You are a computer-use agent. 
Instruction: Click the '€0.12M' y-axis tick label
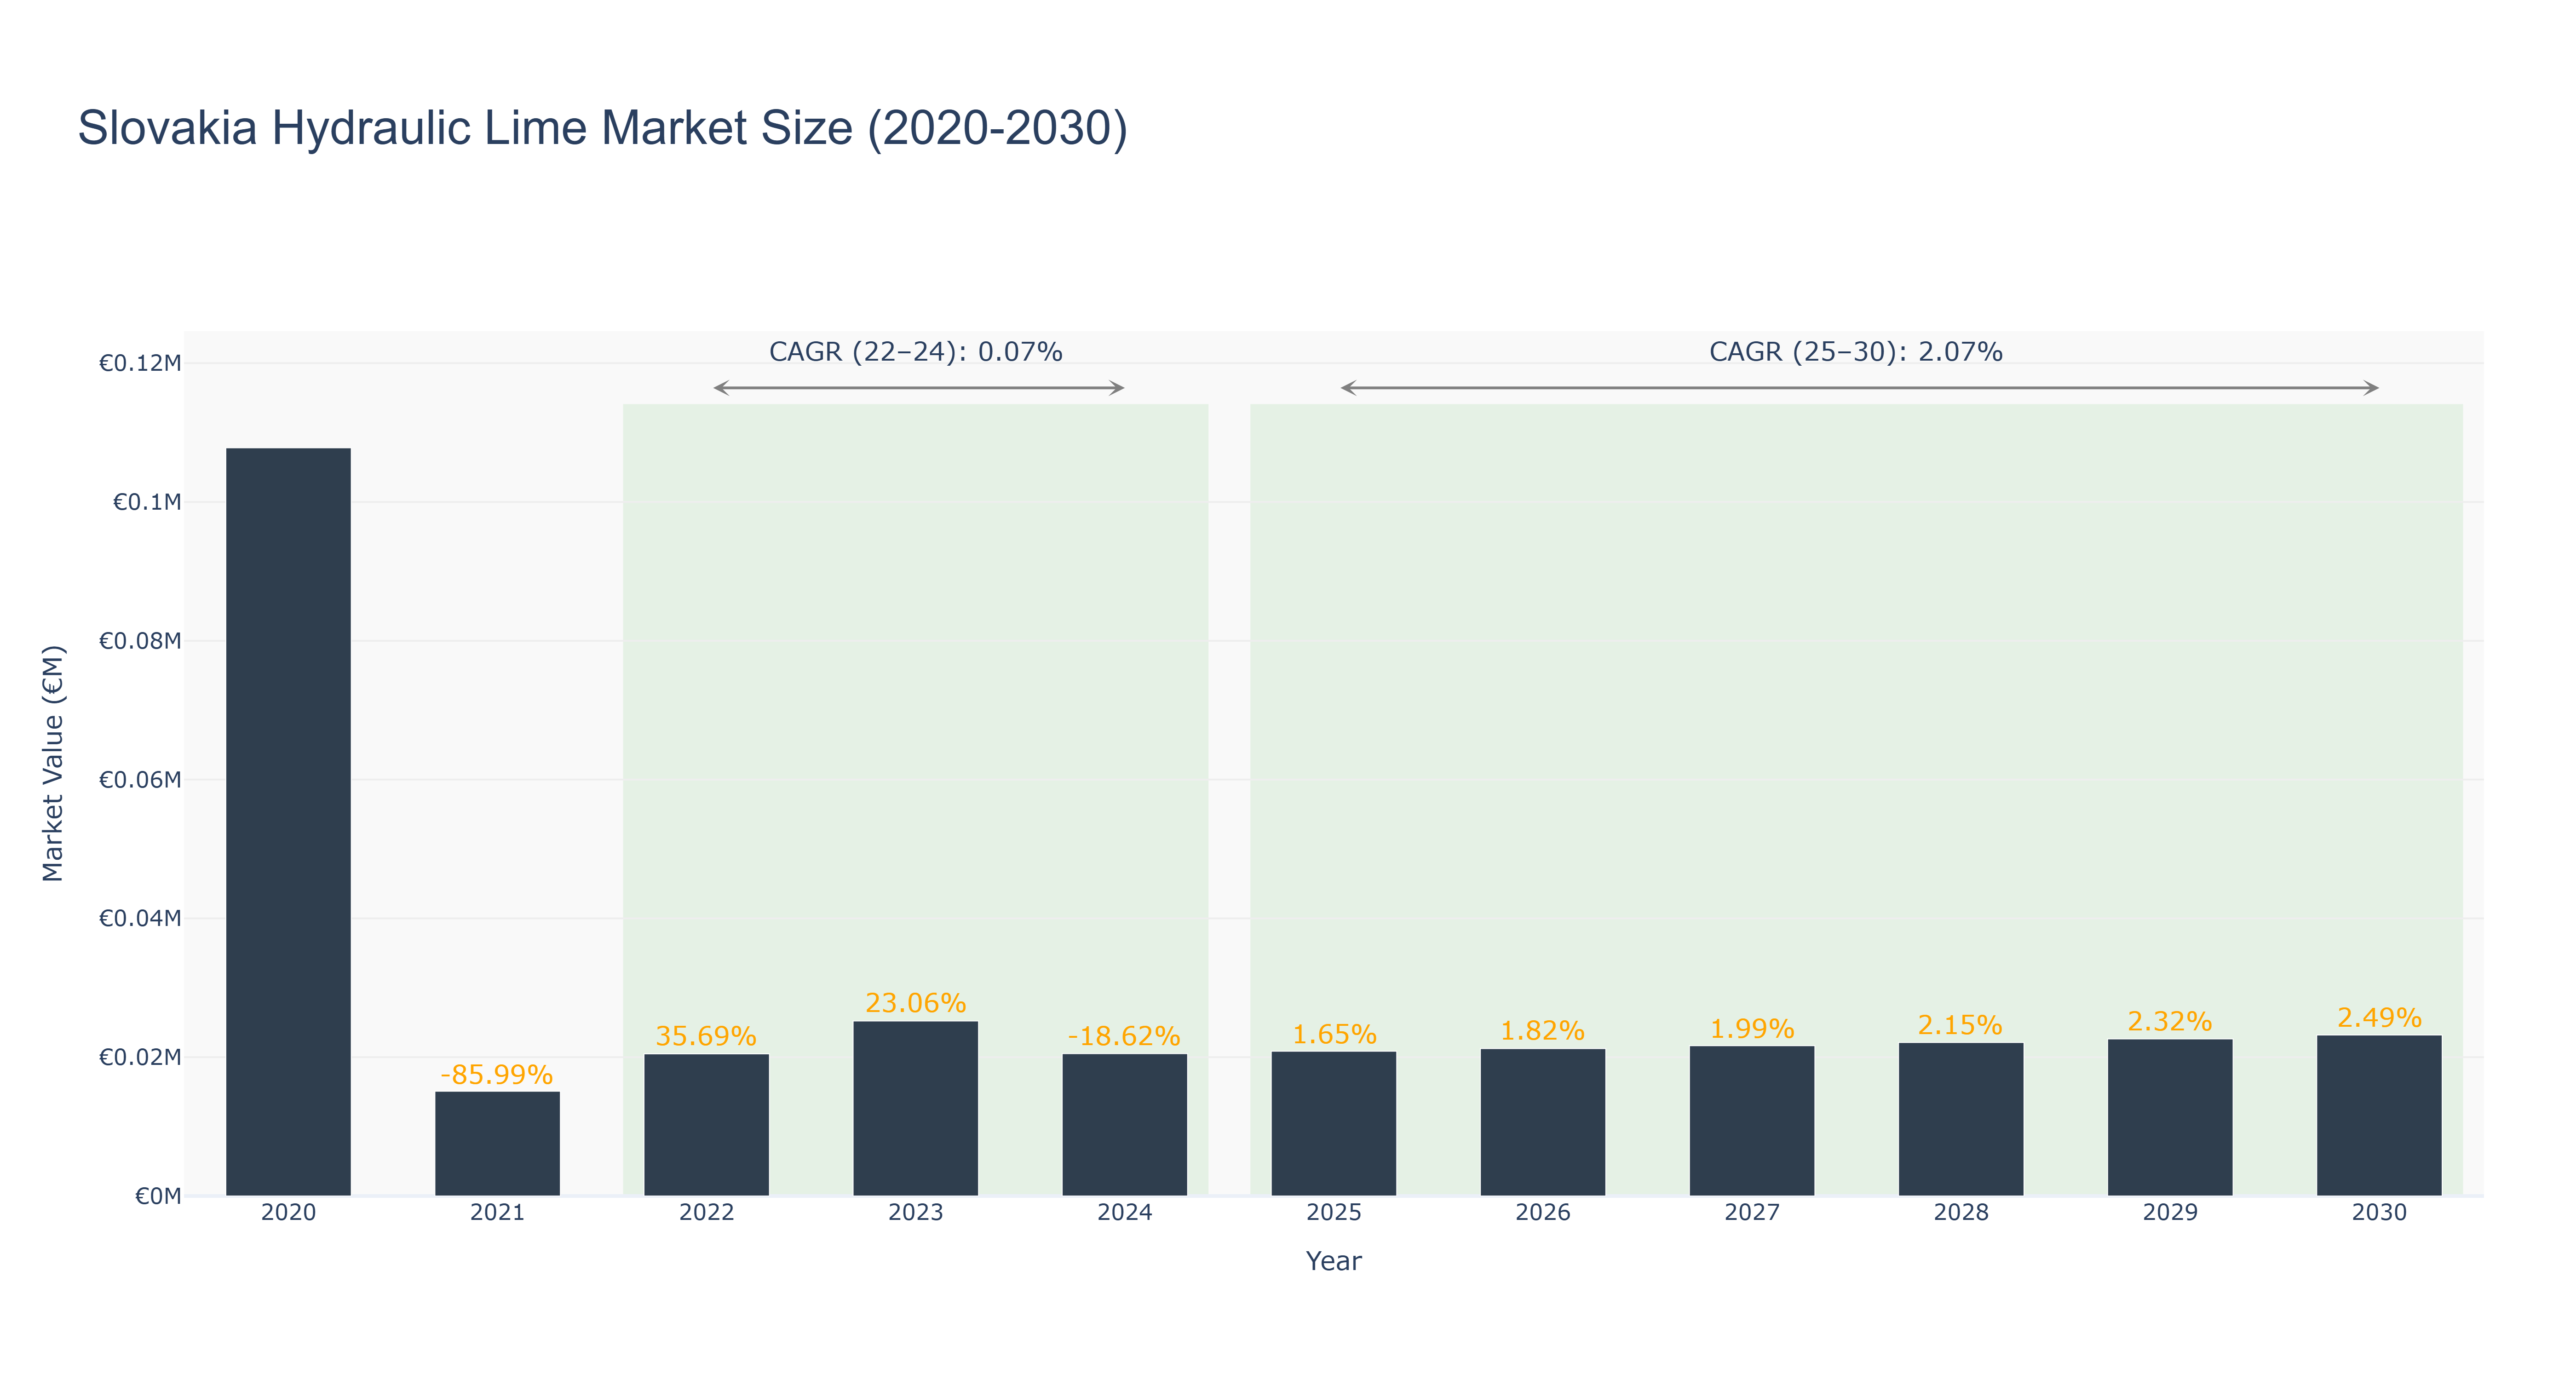pyautogui.click(x=140, y=363)
